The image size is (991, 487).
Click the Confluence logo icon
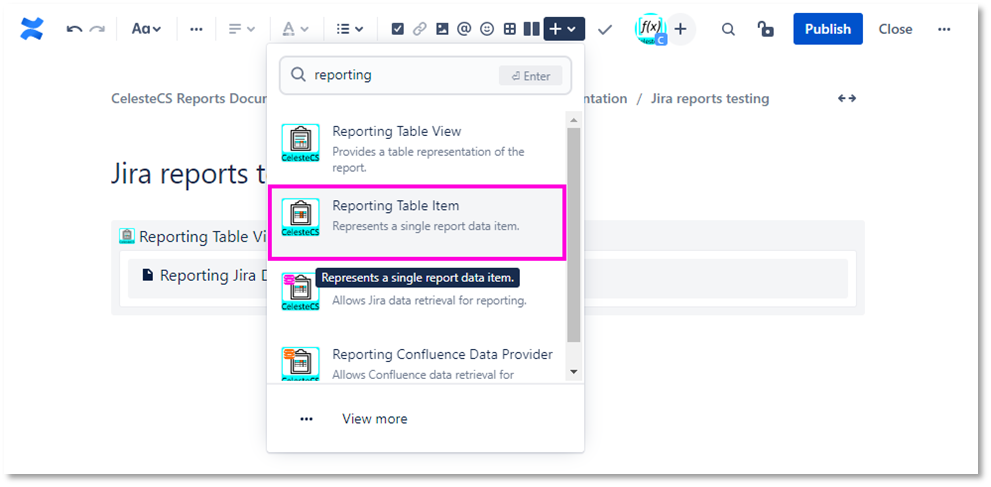[x=32, y=29]
